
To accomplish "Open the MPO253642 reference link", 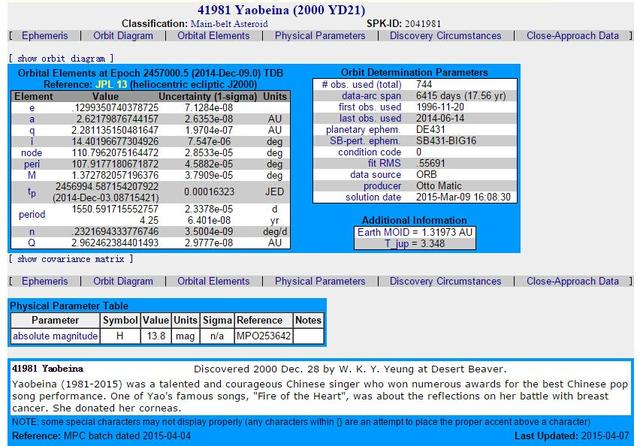I will pyautogui.click(x=263, y=336).
